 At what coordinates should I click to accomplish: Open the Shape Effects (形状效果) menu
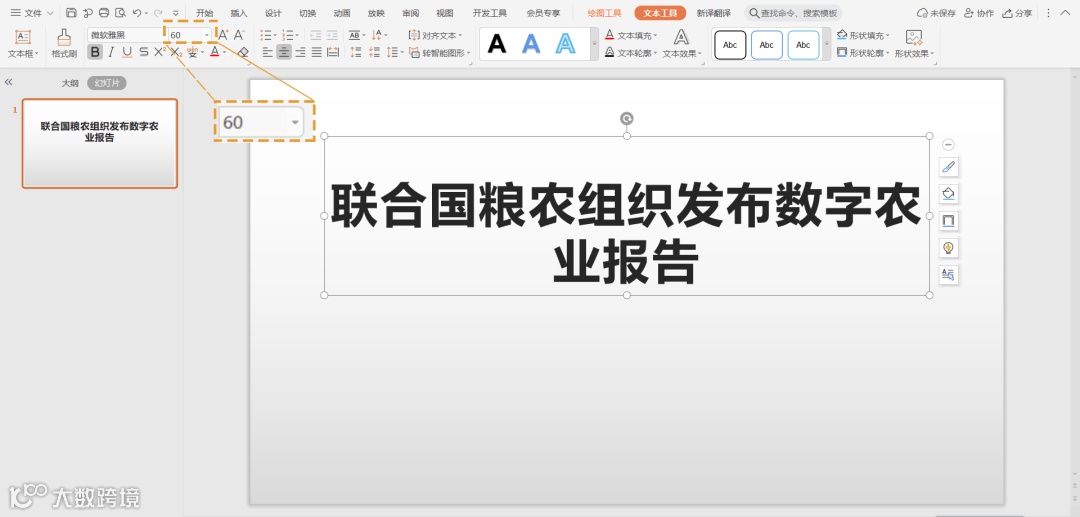[915, 44]
